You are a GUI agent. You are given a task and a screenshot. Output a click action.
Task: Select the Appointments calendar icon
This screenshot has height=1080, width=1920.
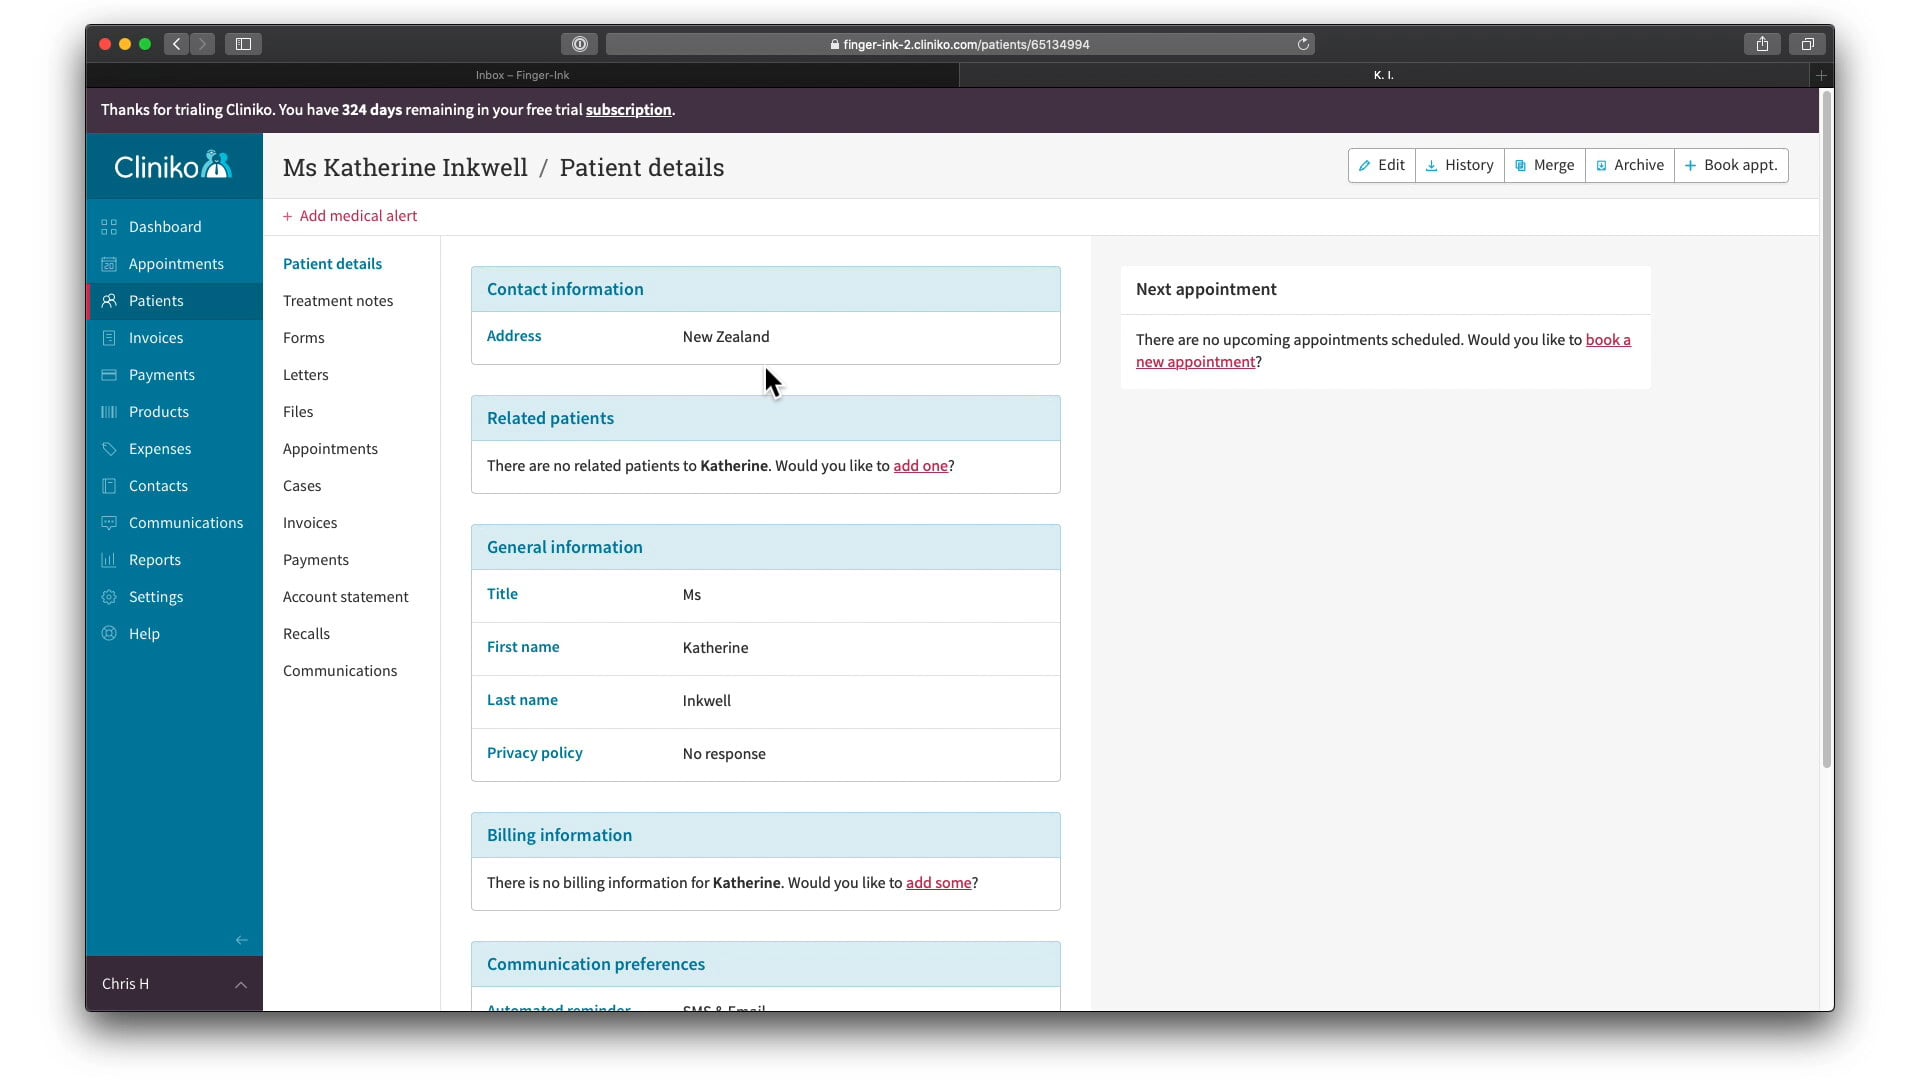coord(109,264)
